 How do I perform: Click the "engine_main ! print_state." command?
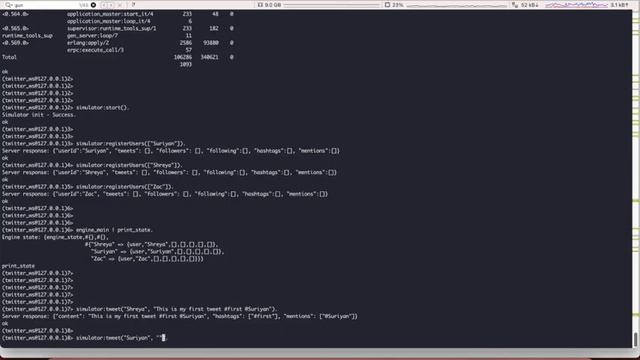click(114, 230)
